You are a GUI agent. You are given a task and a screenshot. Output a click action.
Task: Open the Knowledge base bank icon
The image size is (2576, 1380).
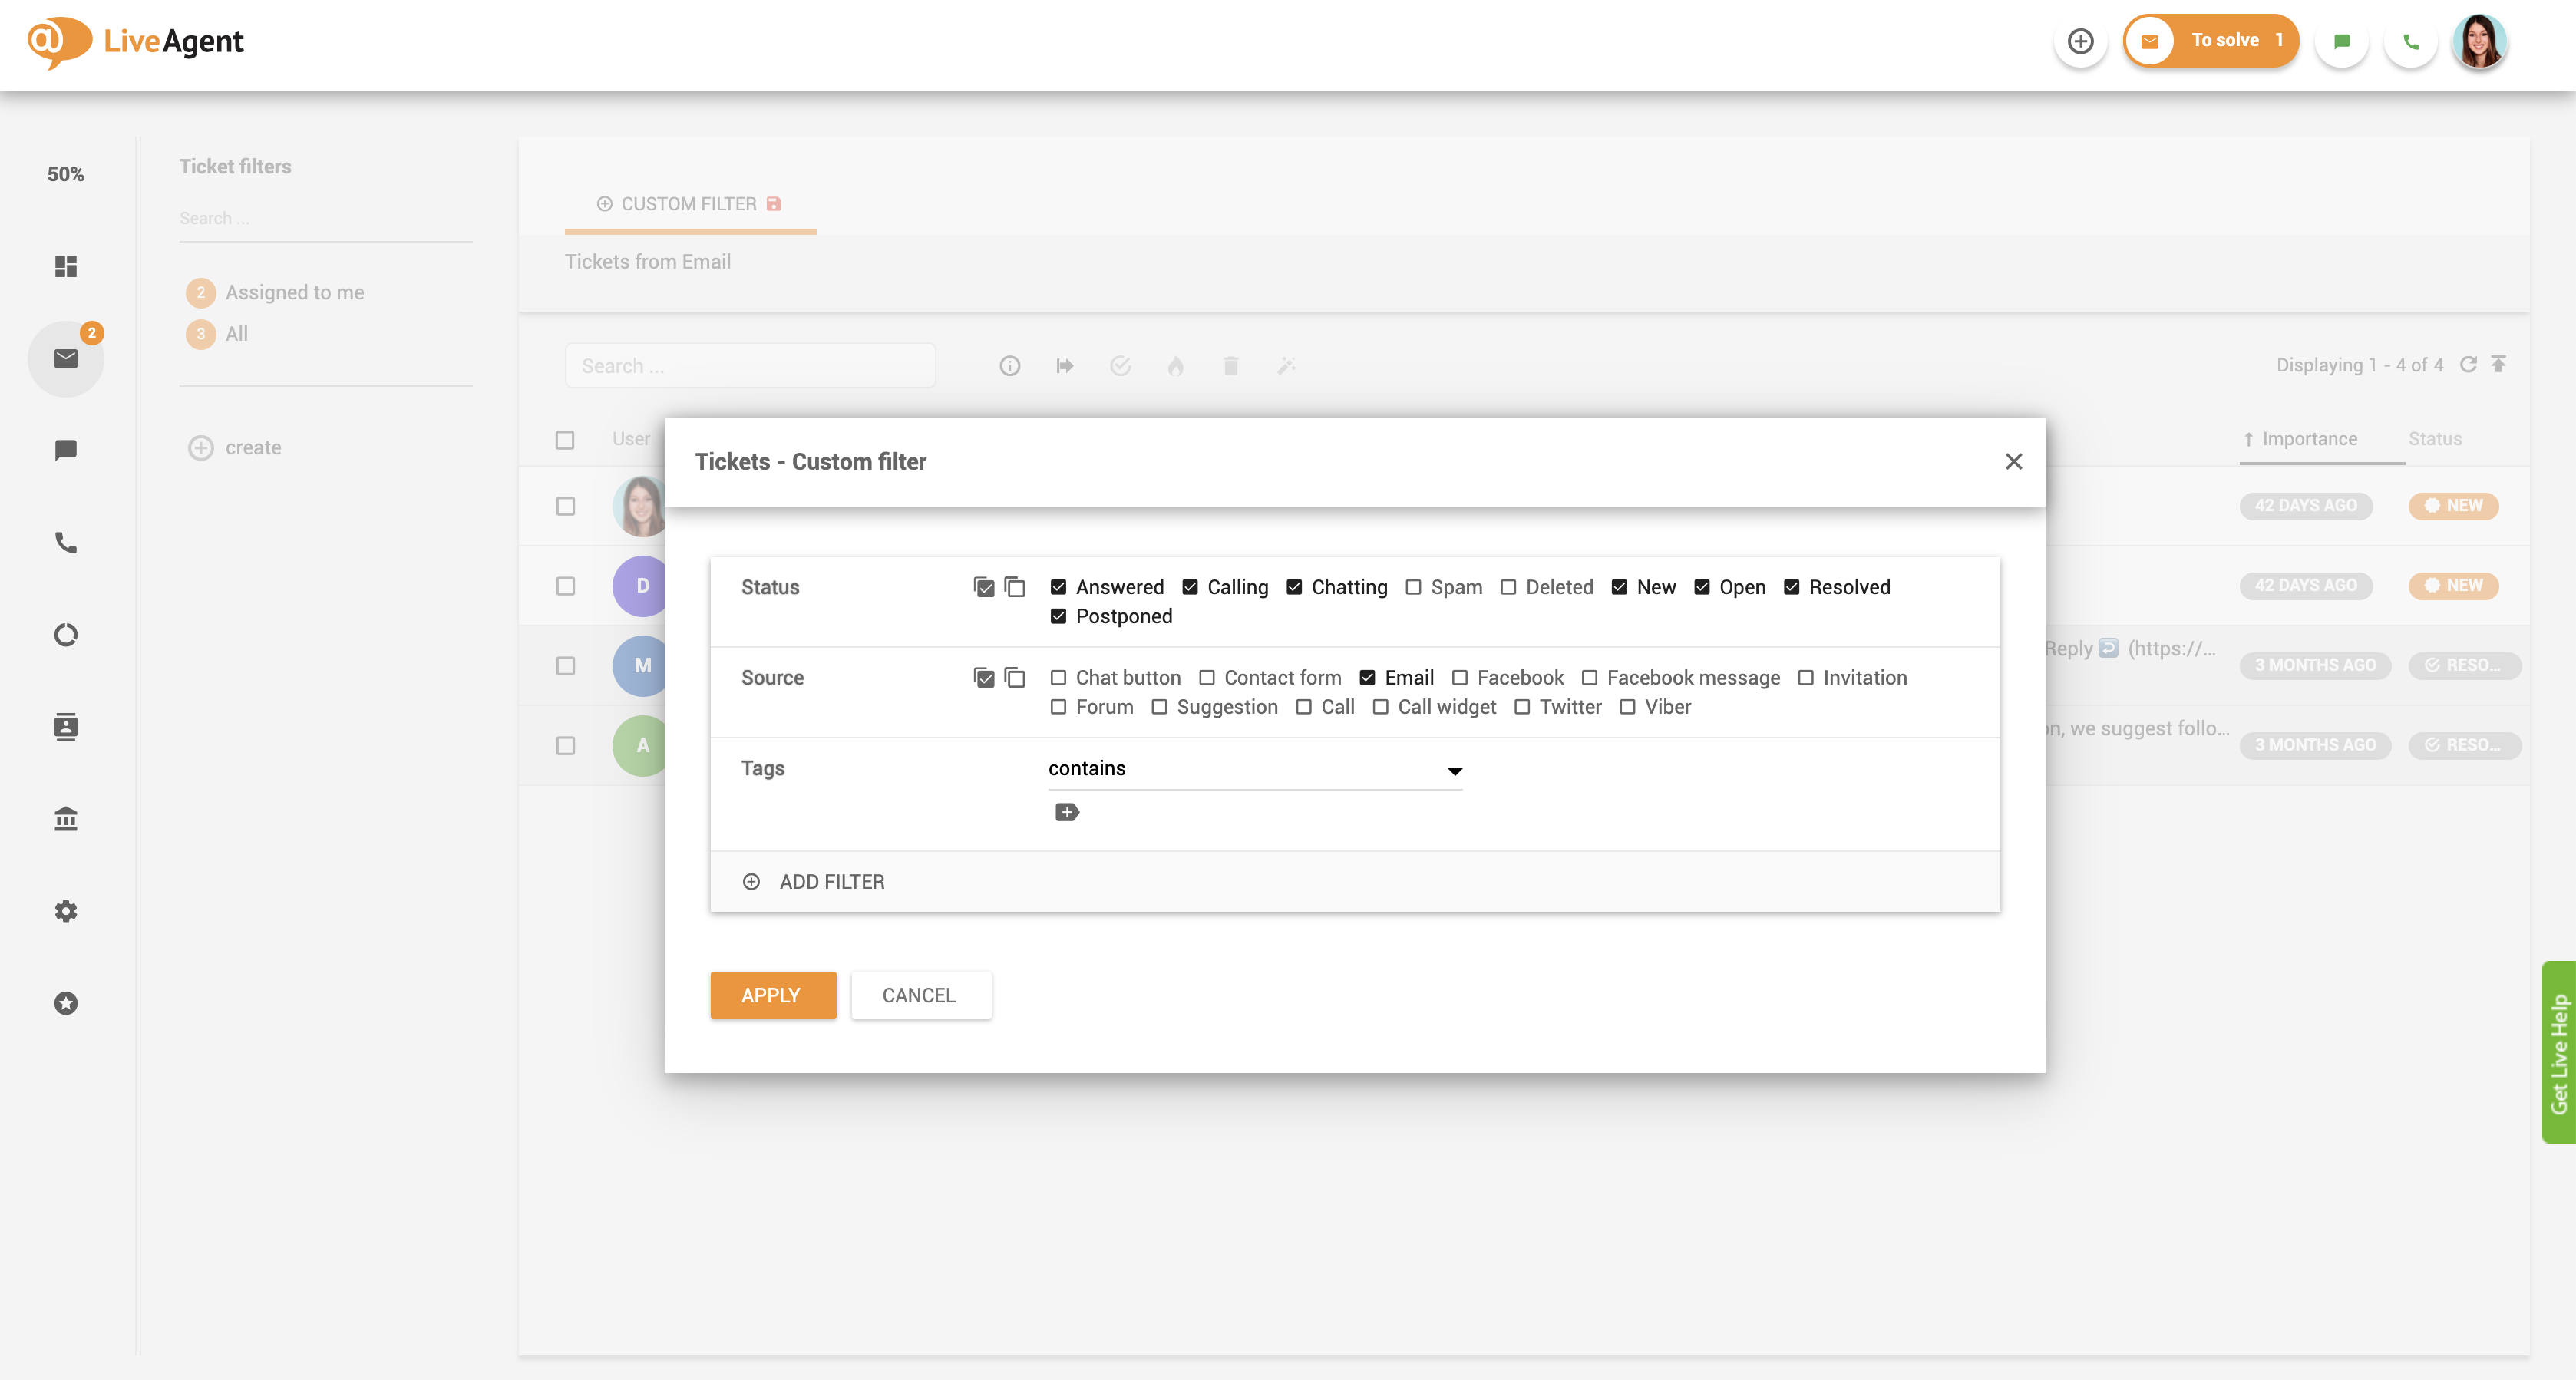66,819
